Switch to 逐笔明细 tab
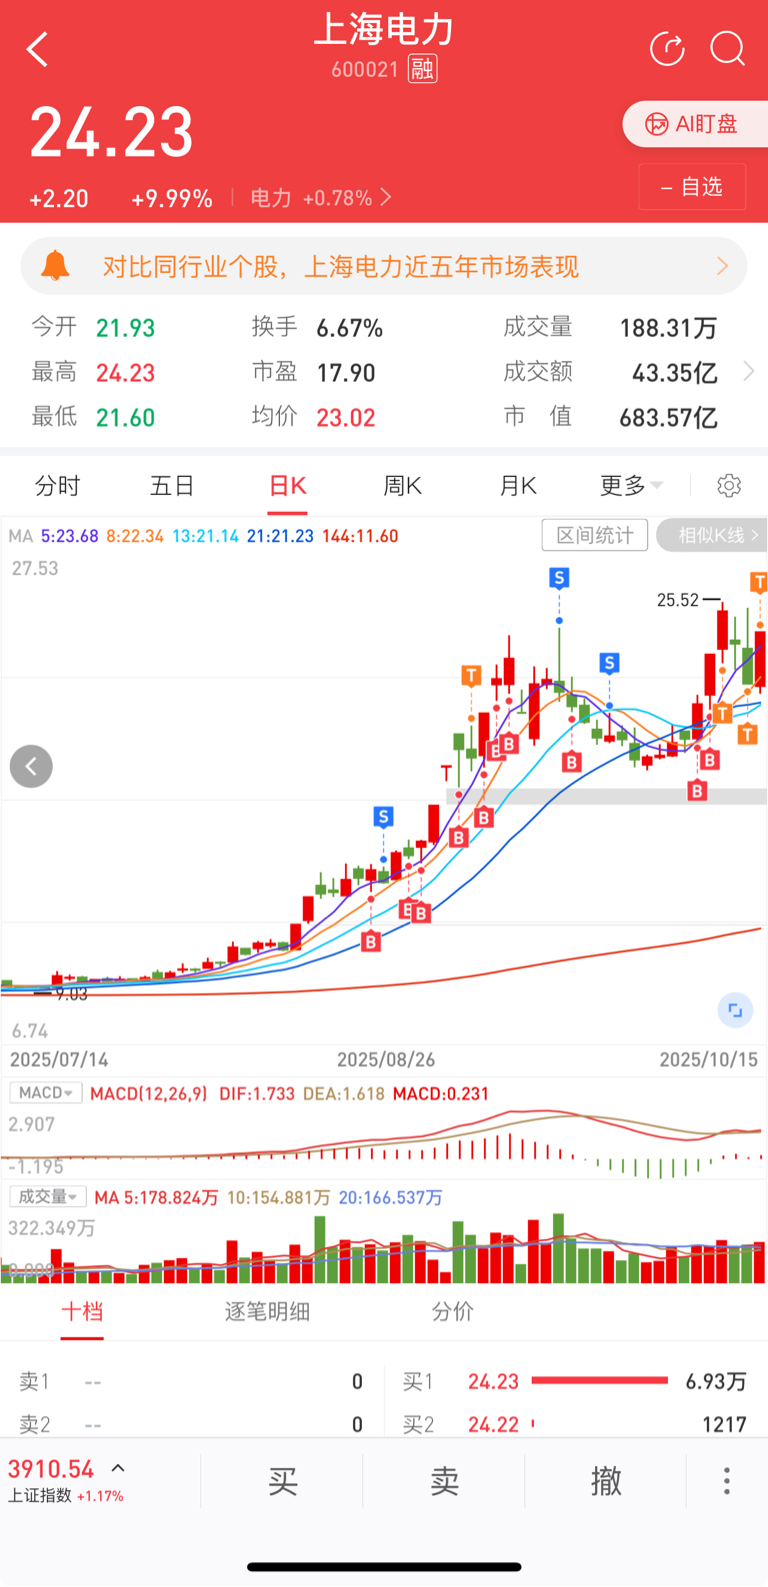This screenshot has width=768, height=1587. pyautogui.click(x=267, y=1311)
